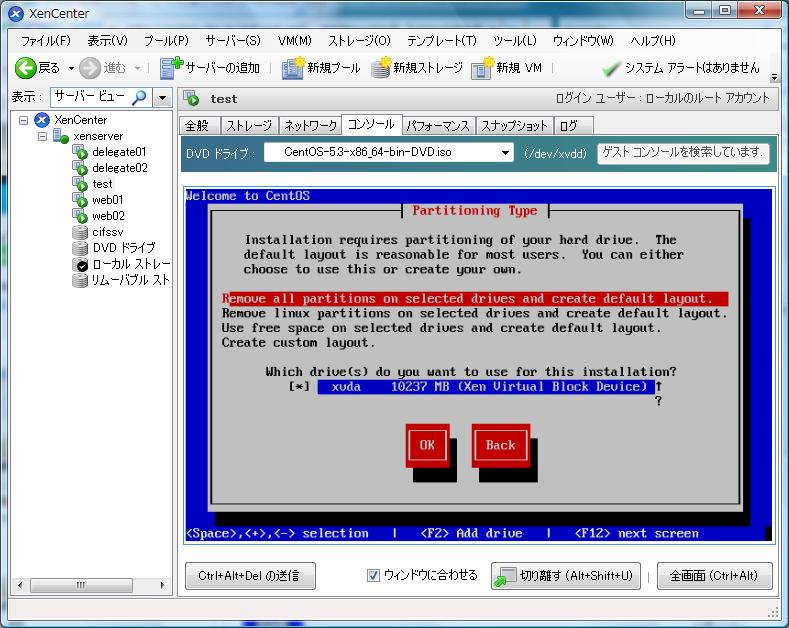The image size is (789, 628).
Task: Click the test VM icon in tree
Action: (80, 184)
